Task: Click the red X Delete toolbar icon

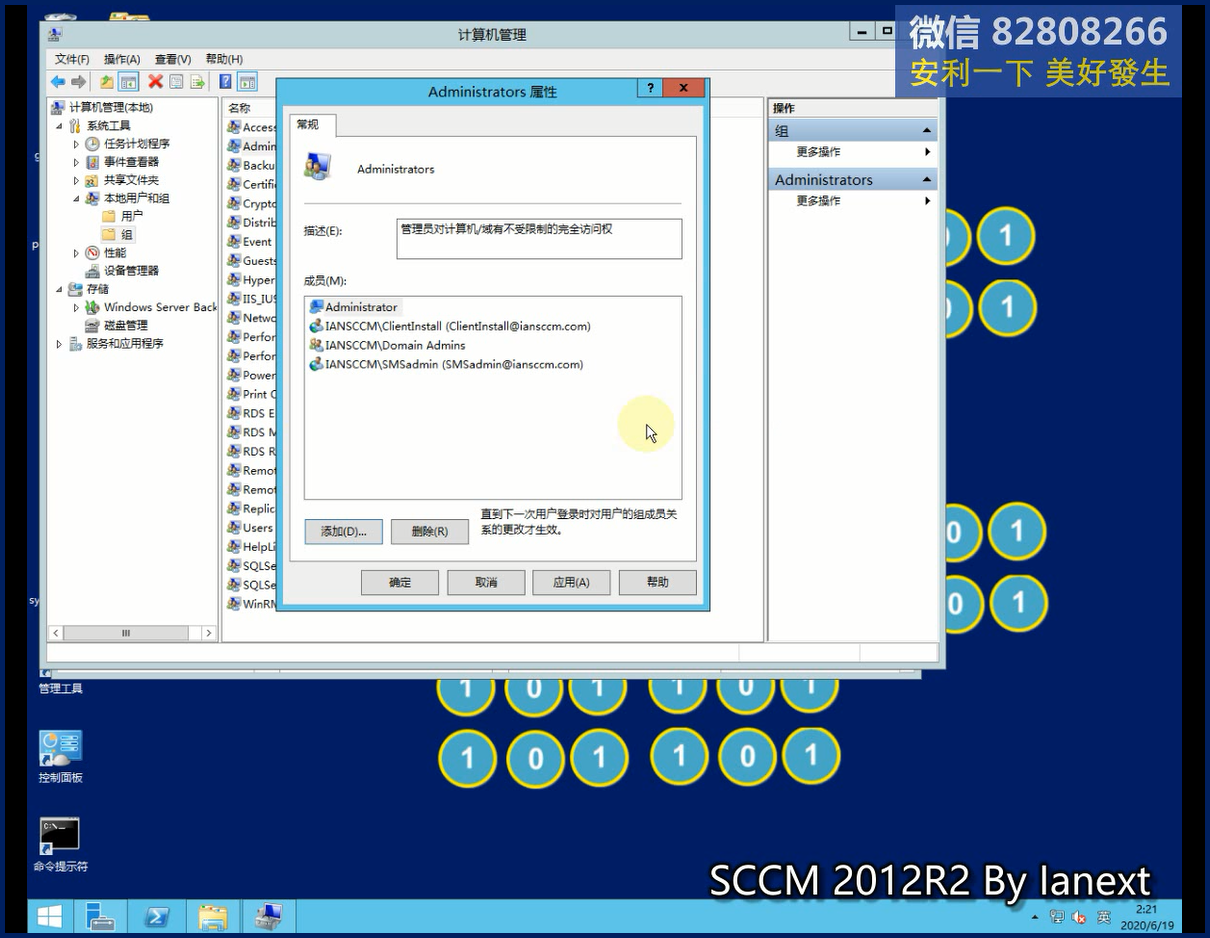Action: (x=155, y=82)
